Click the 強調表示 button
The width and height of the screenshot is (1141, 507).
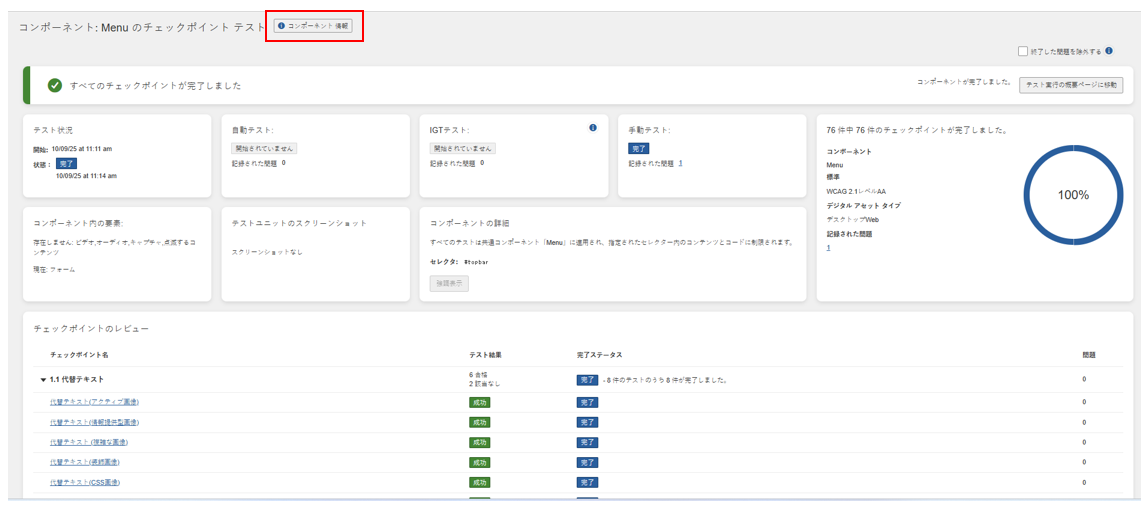[449, 283]
